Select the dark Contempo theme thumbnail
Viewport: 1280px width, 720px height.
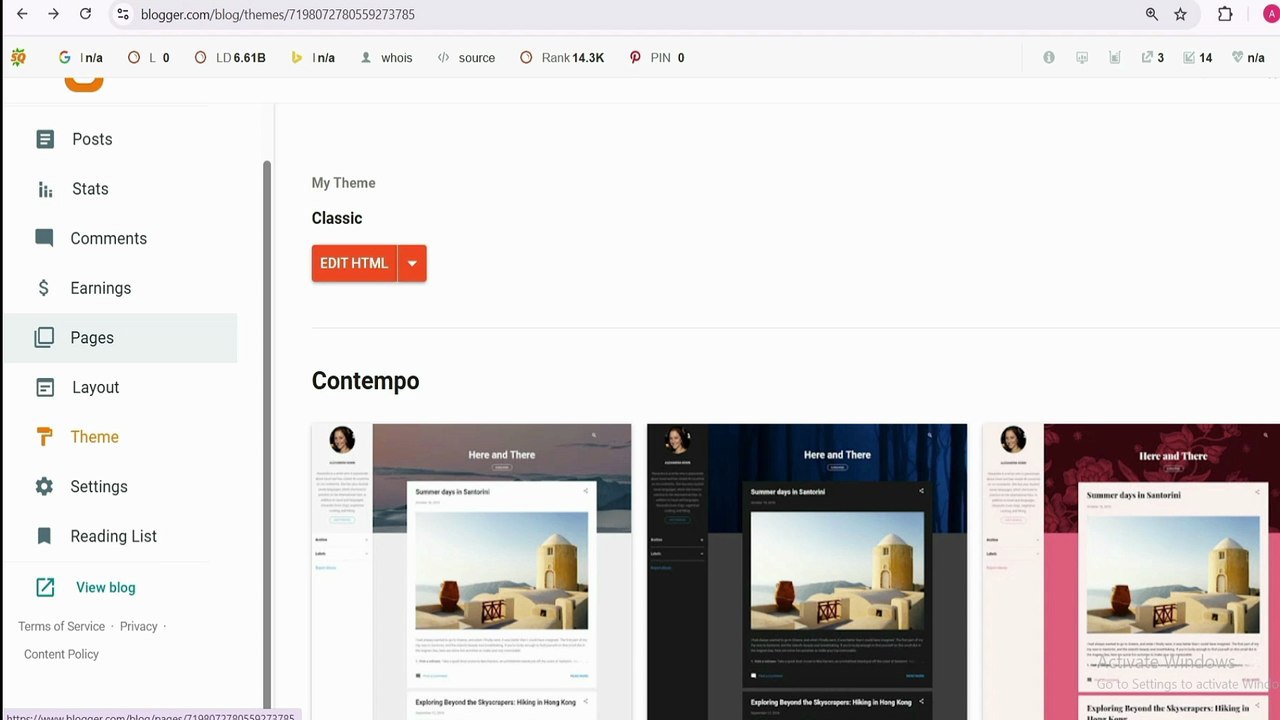(807, 572)
